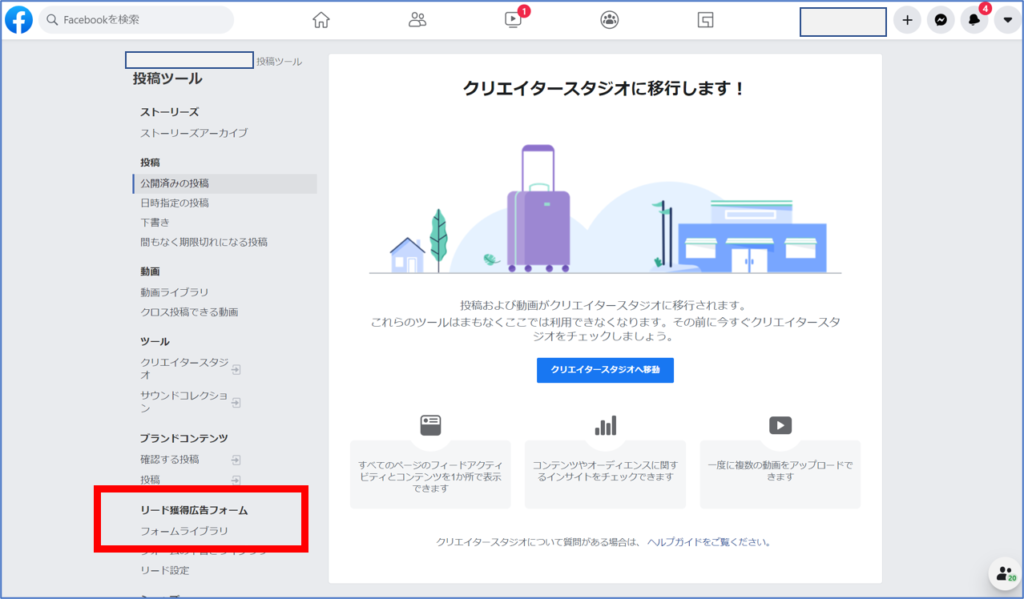Click the profile name box in top bar

point(843,22)
